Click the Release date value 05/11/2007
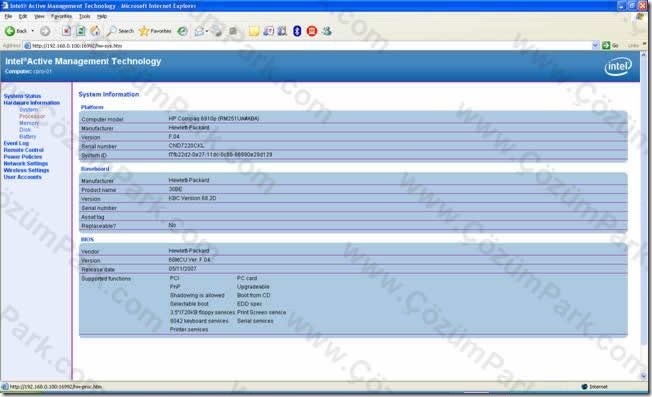 183,269
